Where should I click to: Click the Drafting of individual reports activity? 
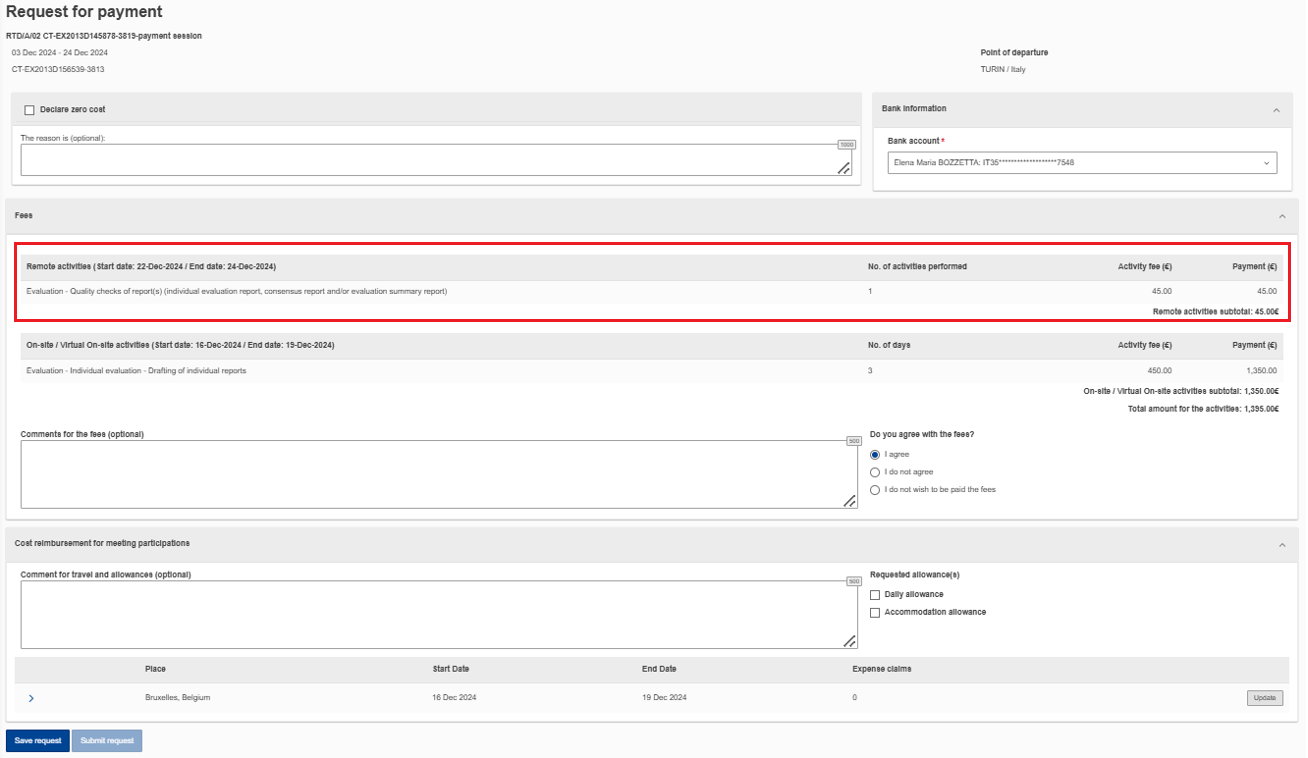tap(136, 370)
